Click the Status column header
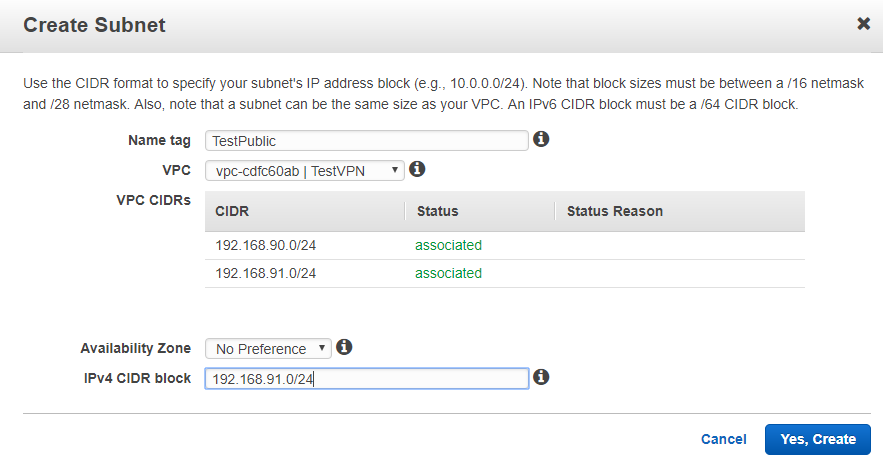Viewport: 883px width, 462px height. pyautogui.click(x=437, y=211)
